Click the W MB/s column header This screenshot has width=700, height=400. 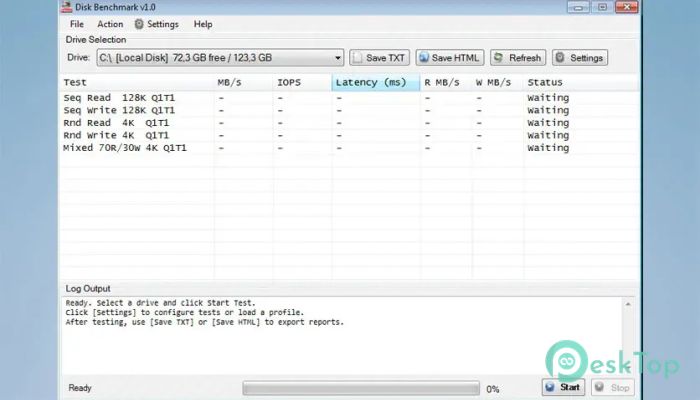click(498, 83)
